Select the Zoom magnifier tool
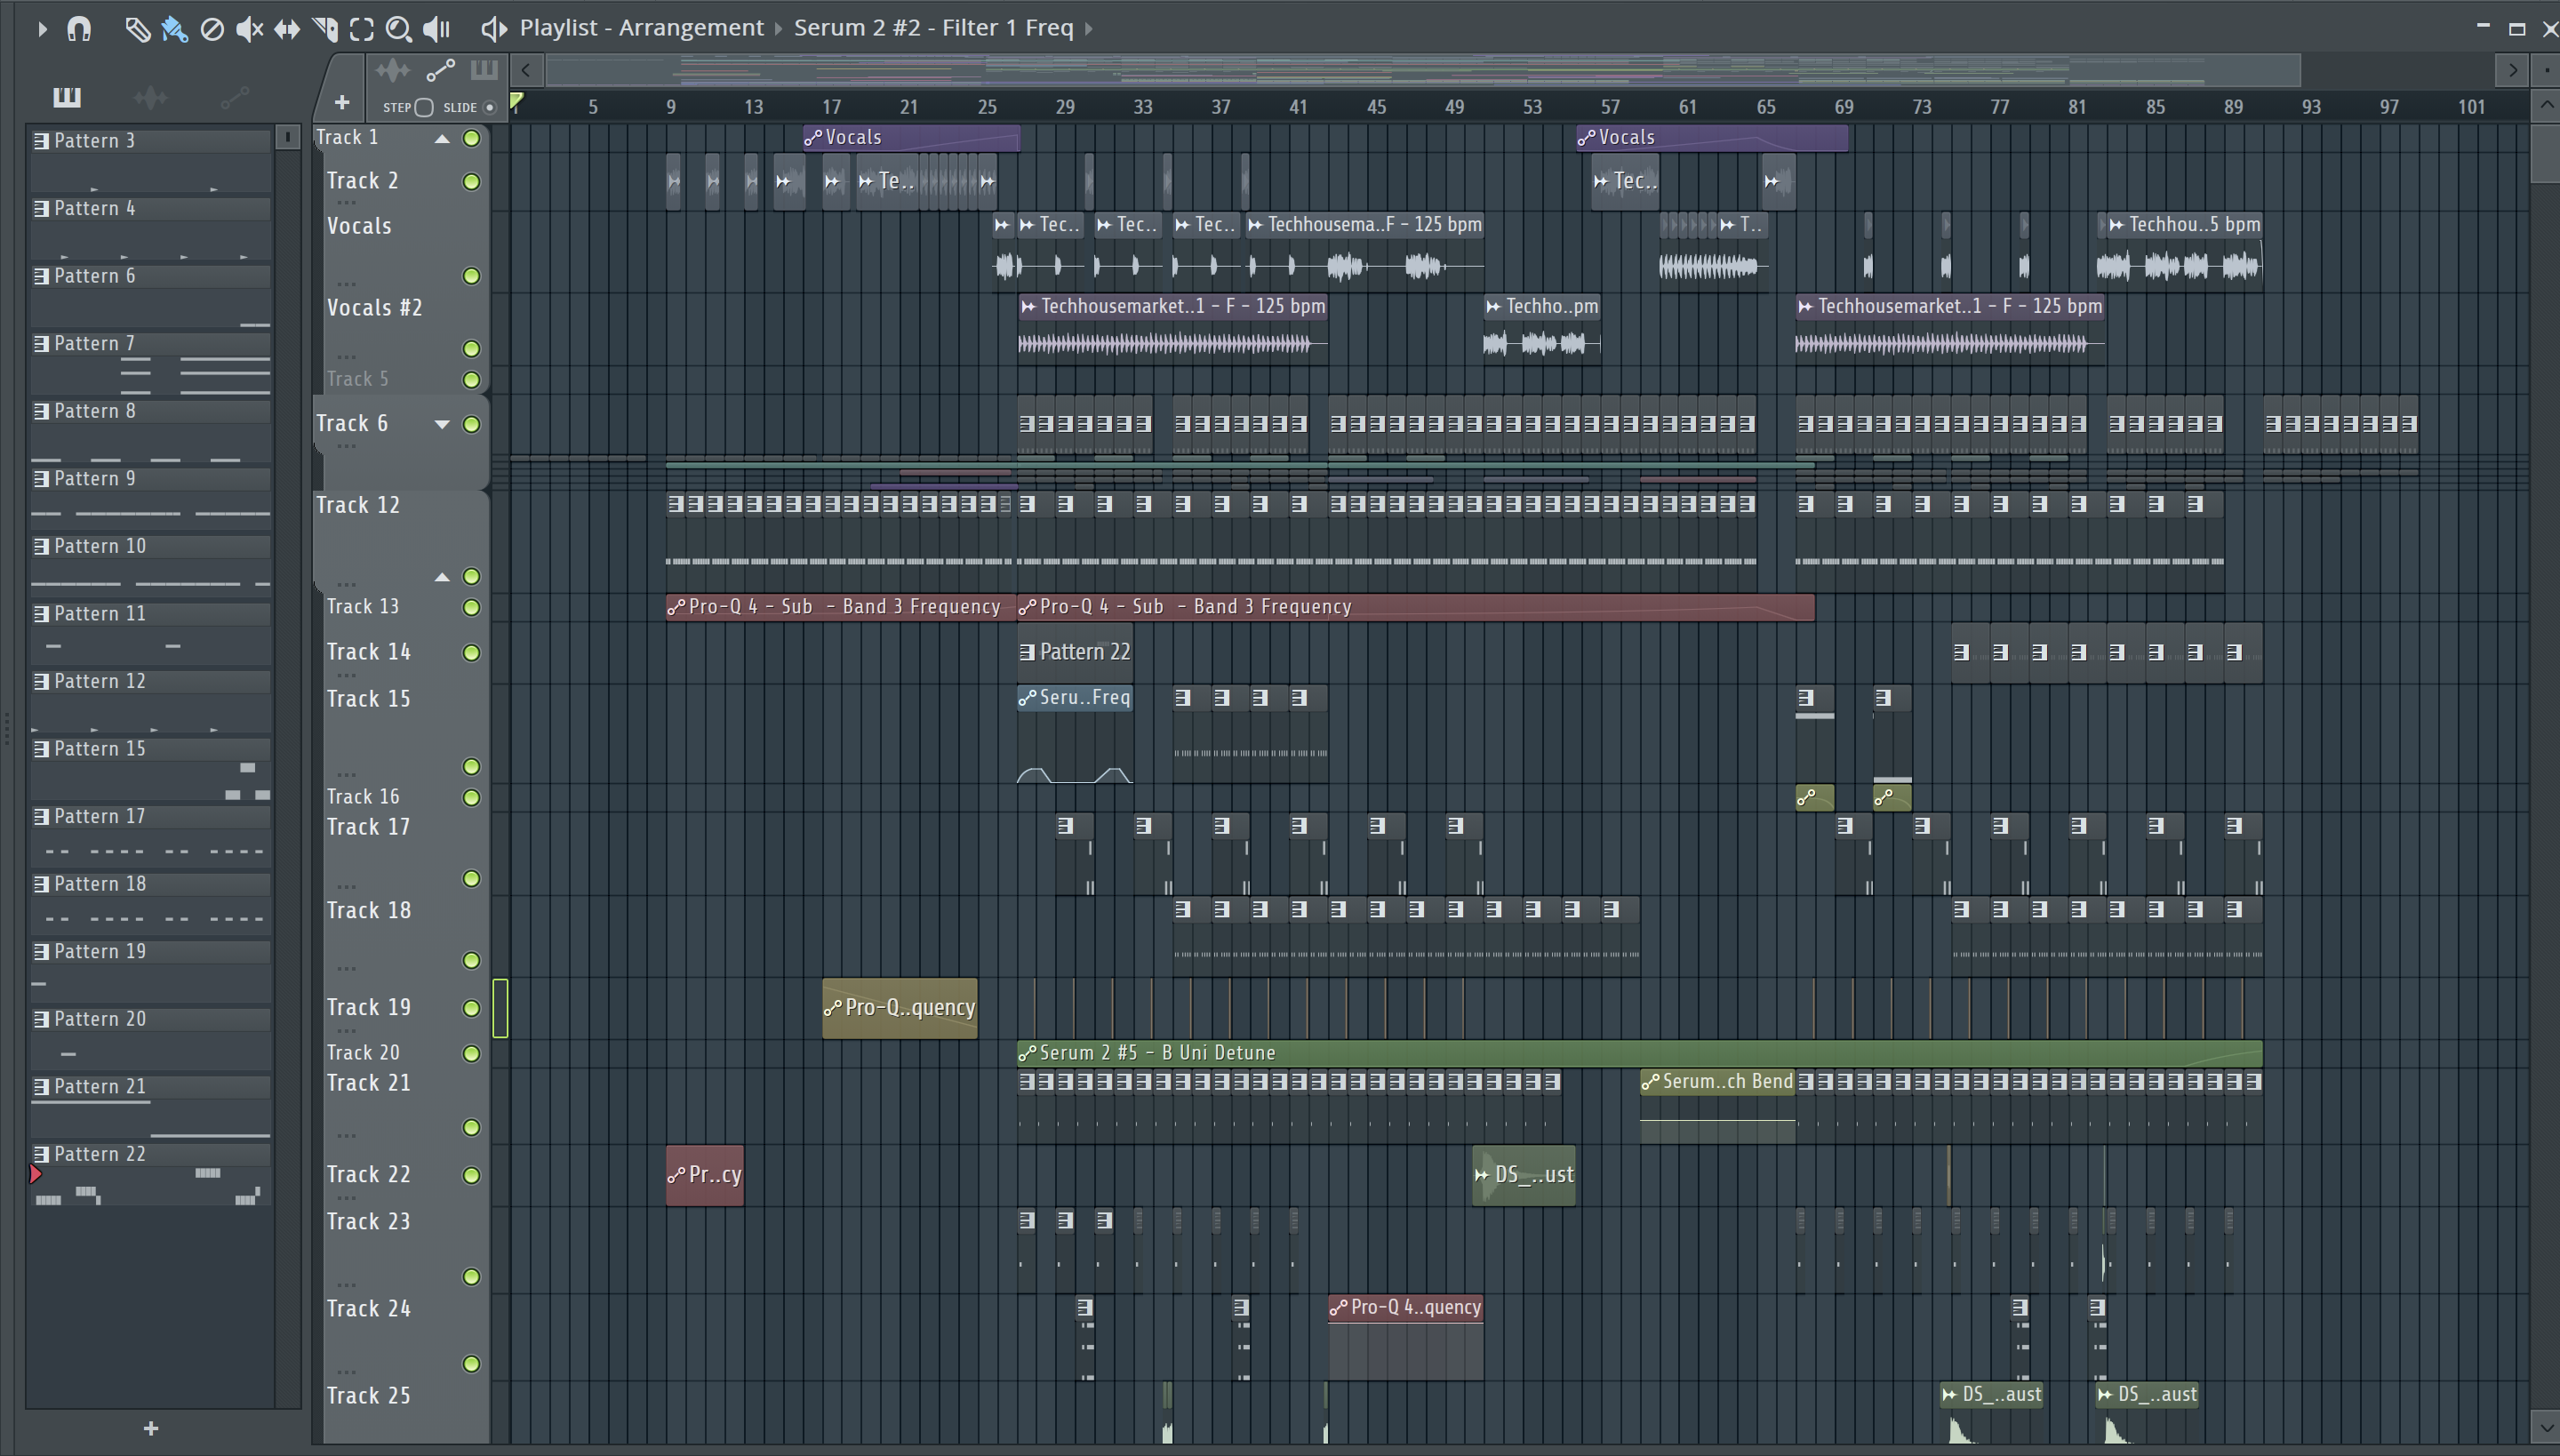This screenshot has height=1456, width=2560. click(x=399, y=29)
